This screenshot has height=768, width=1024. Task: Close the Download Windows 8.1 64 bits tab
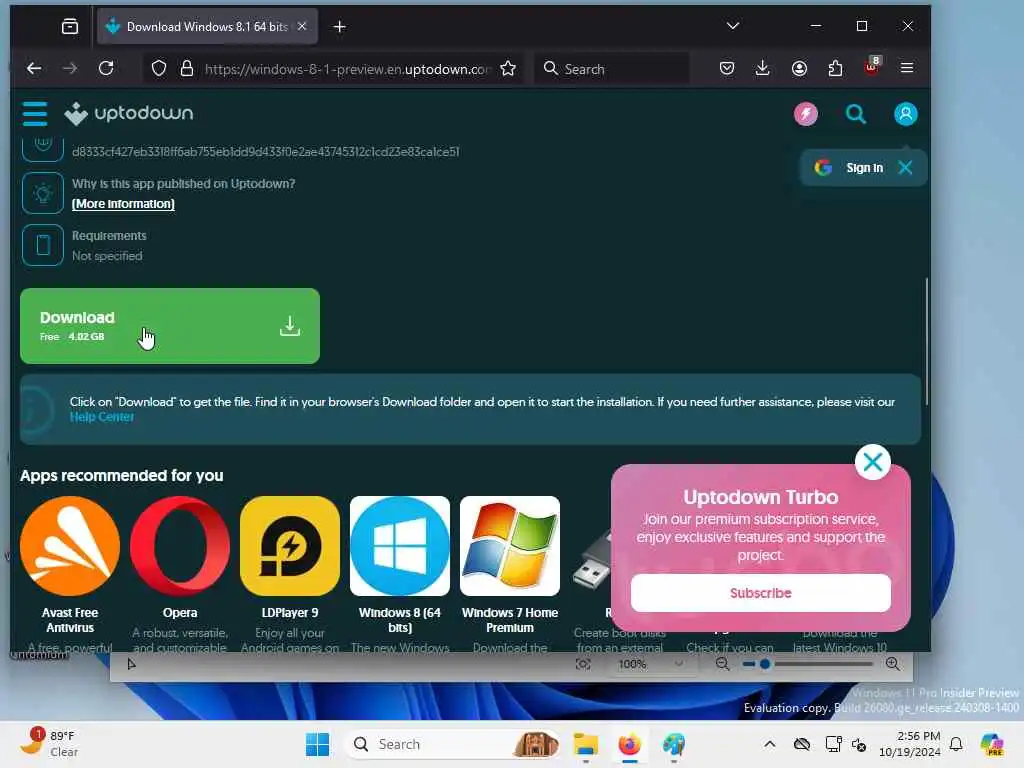302,26
